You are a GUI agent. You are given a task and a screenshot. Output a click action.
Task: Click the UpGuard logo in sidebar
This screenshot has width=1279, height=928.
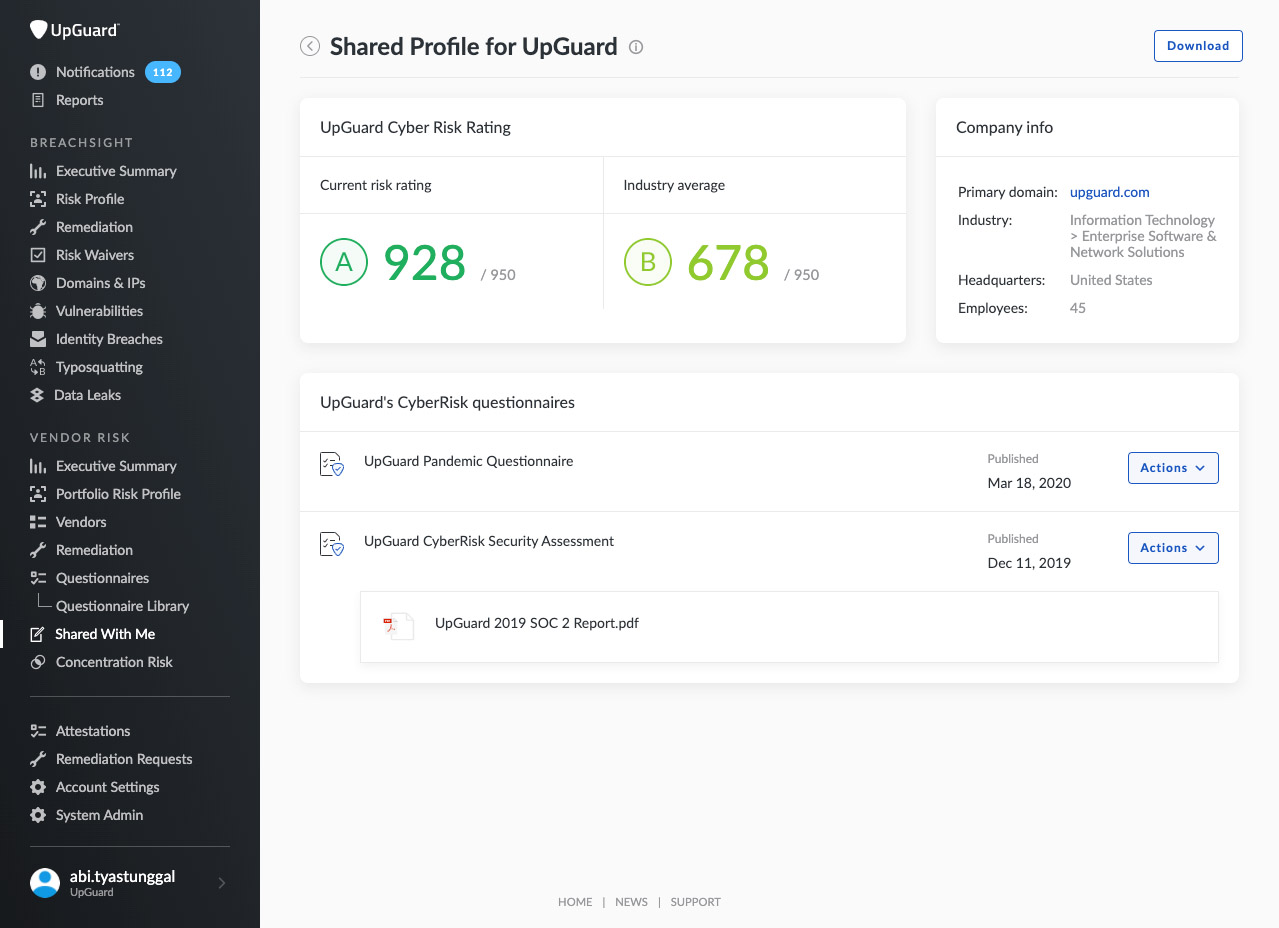pos(74,30)
